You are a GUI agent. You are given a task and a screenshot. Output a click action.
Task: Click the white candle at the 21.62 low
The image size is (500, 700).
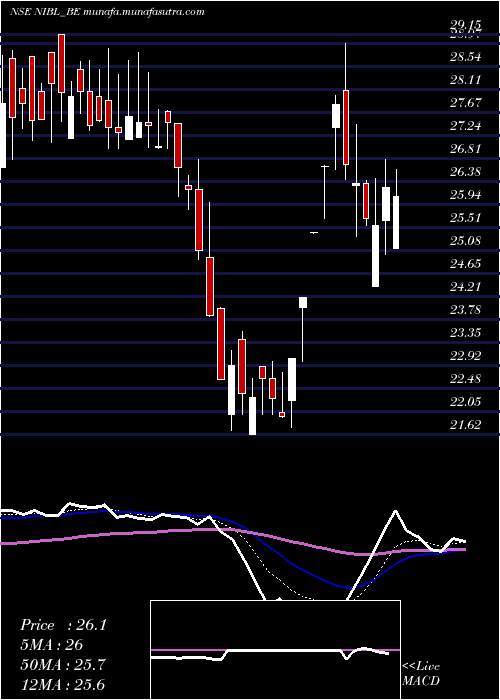coord(252,415)
